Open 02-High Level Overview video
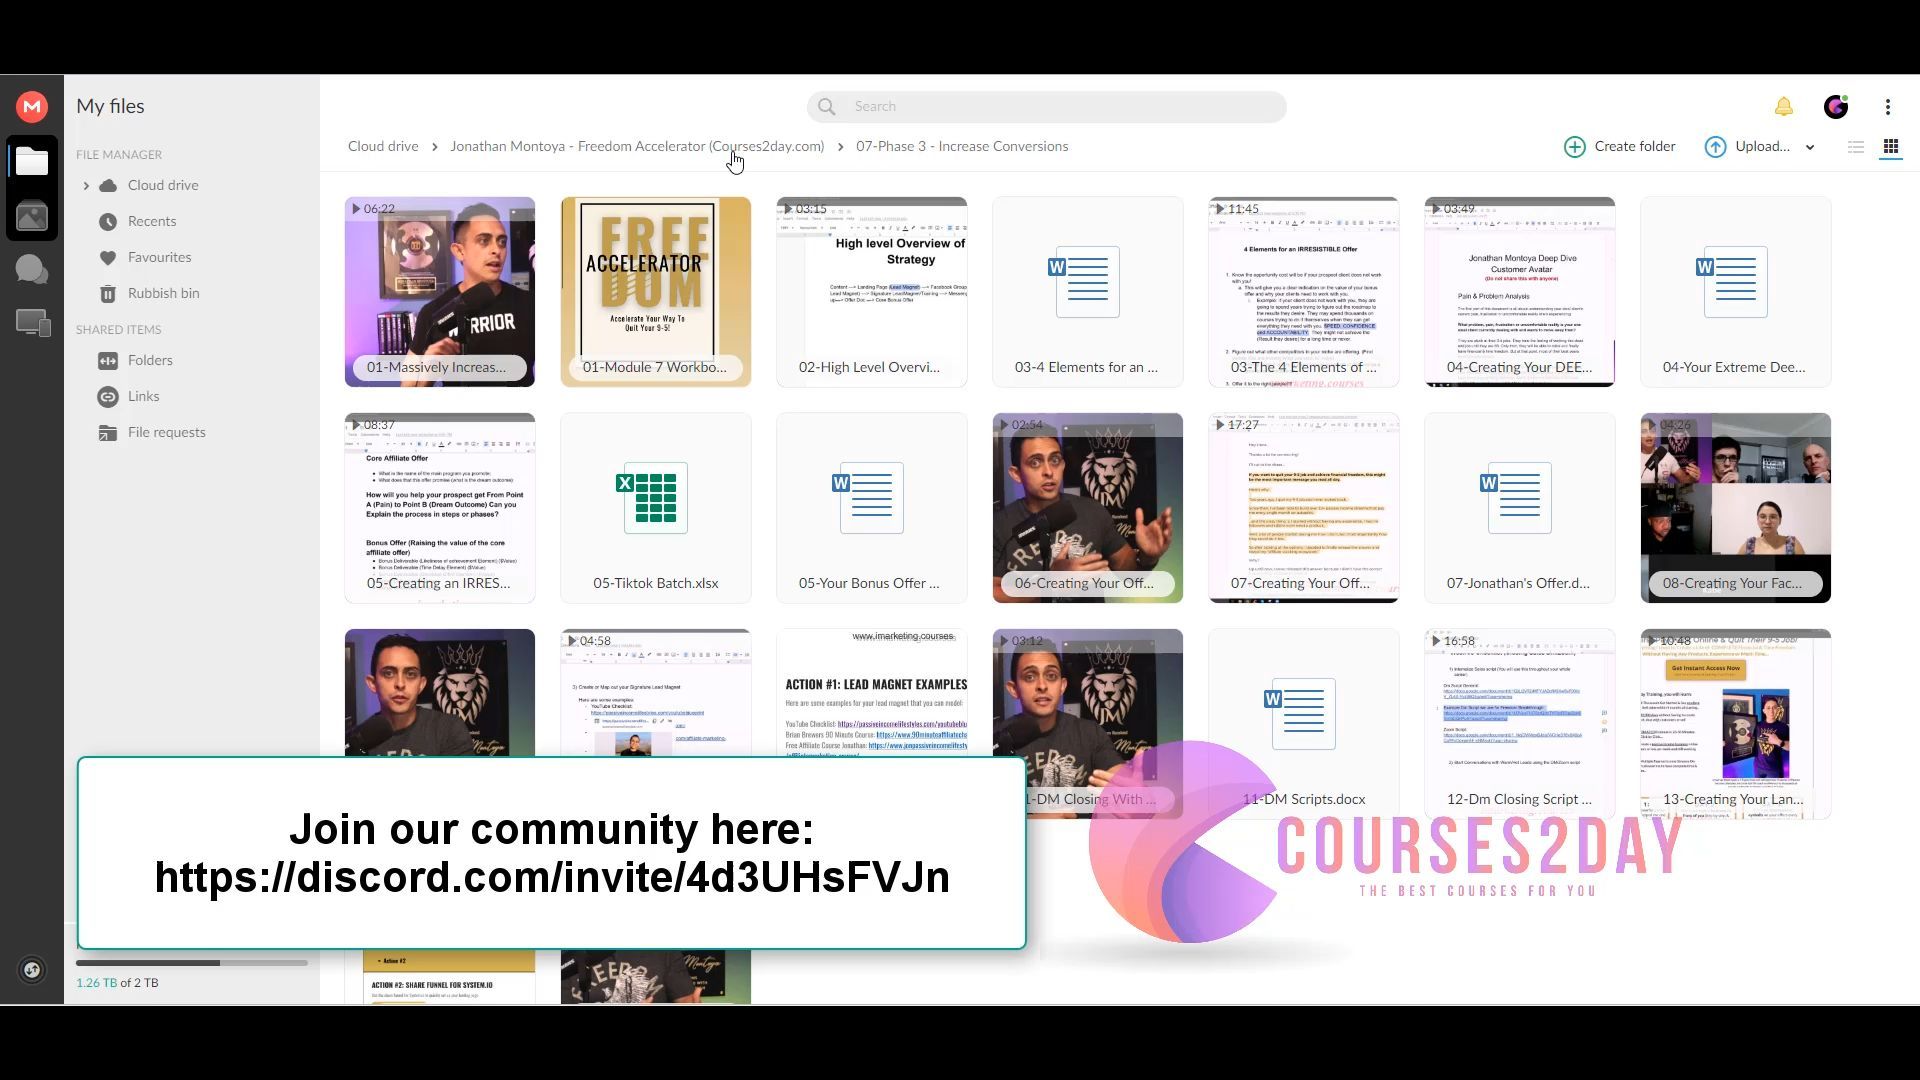 pyautogui.click(x=872, y=292)
